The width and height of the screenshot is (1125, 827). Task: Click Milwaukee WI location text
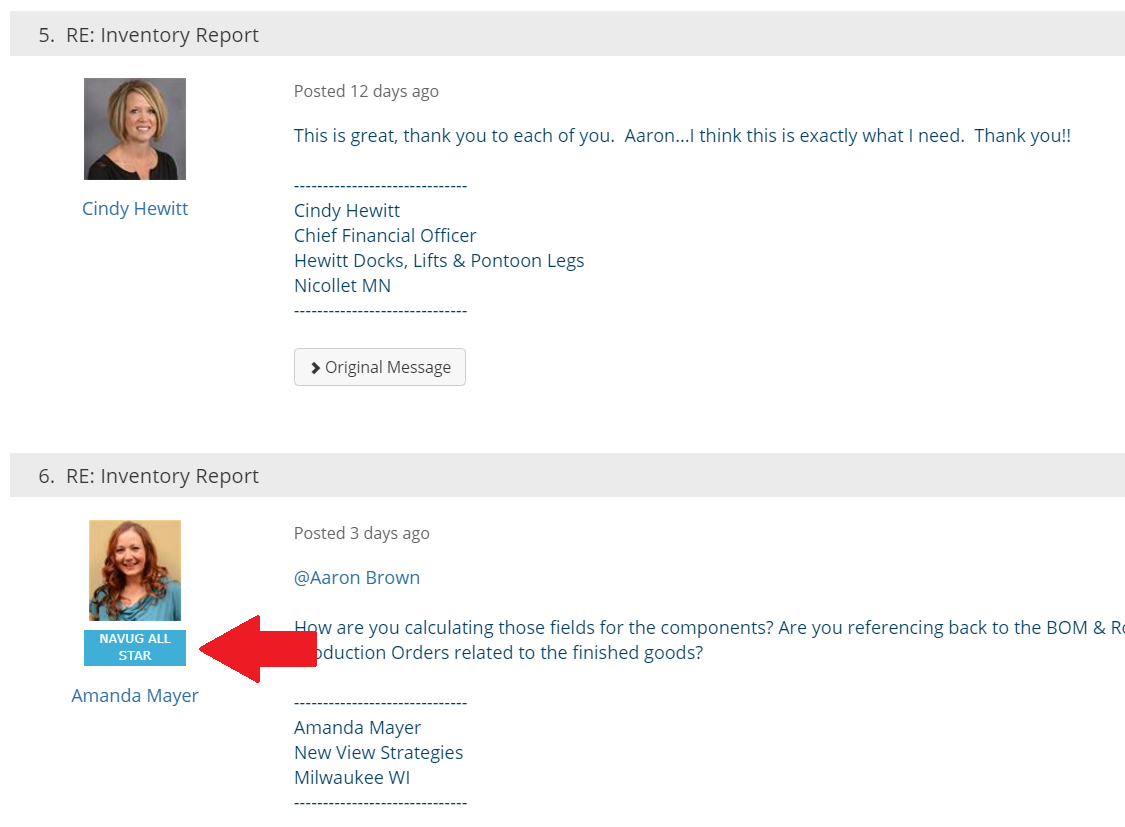point(352,778)
